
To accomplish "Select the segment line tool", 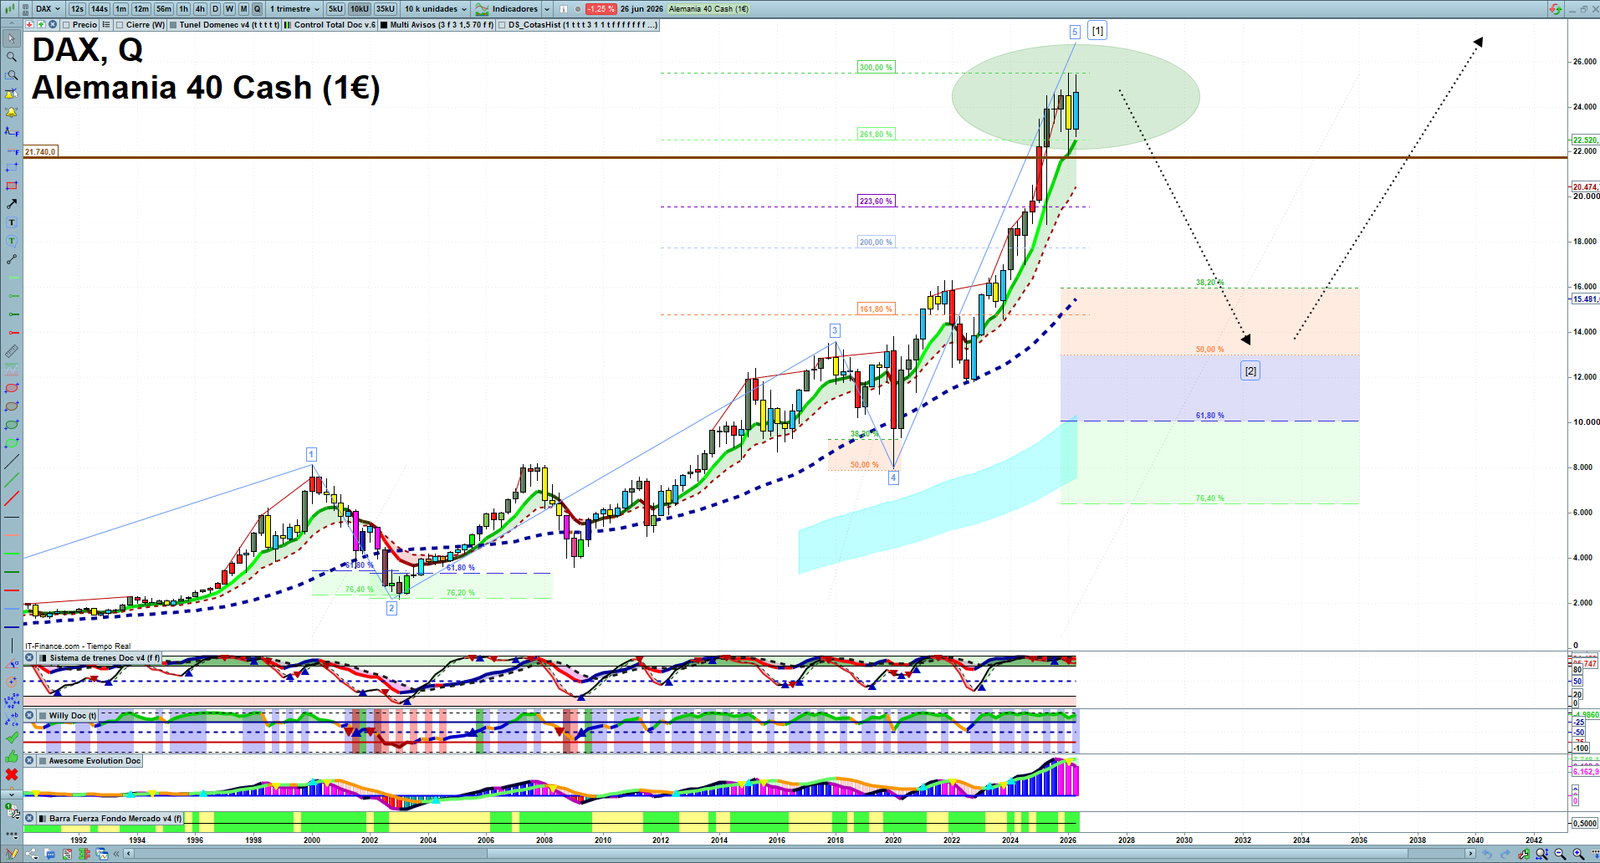I will pos(12,259).
